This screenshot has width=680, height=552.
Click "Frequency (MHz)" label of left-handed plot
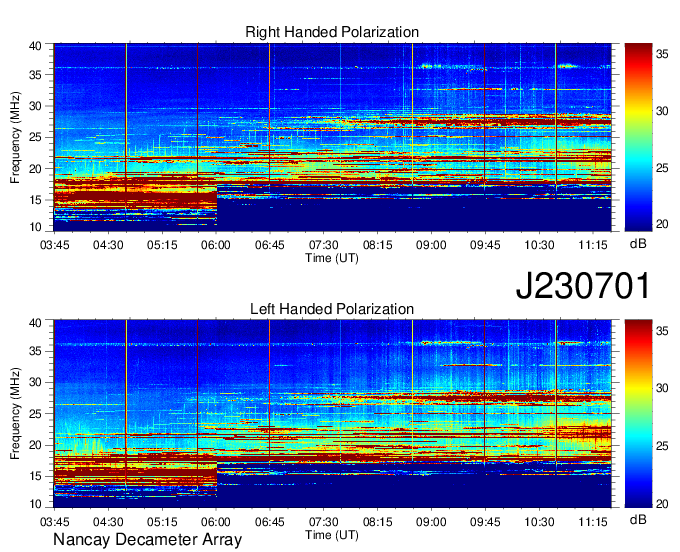tap(15, 414)
